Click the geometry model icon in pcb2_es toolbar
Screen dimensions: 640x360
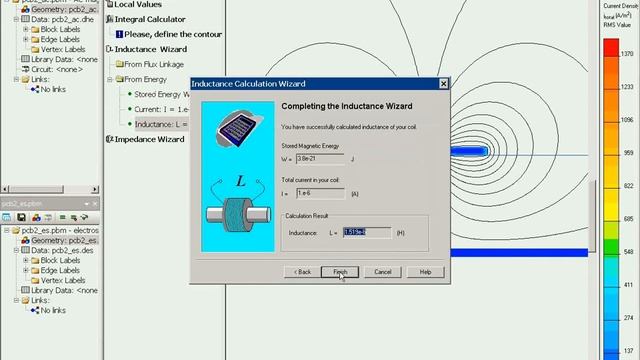[36, 218]
